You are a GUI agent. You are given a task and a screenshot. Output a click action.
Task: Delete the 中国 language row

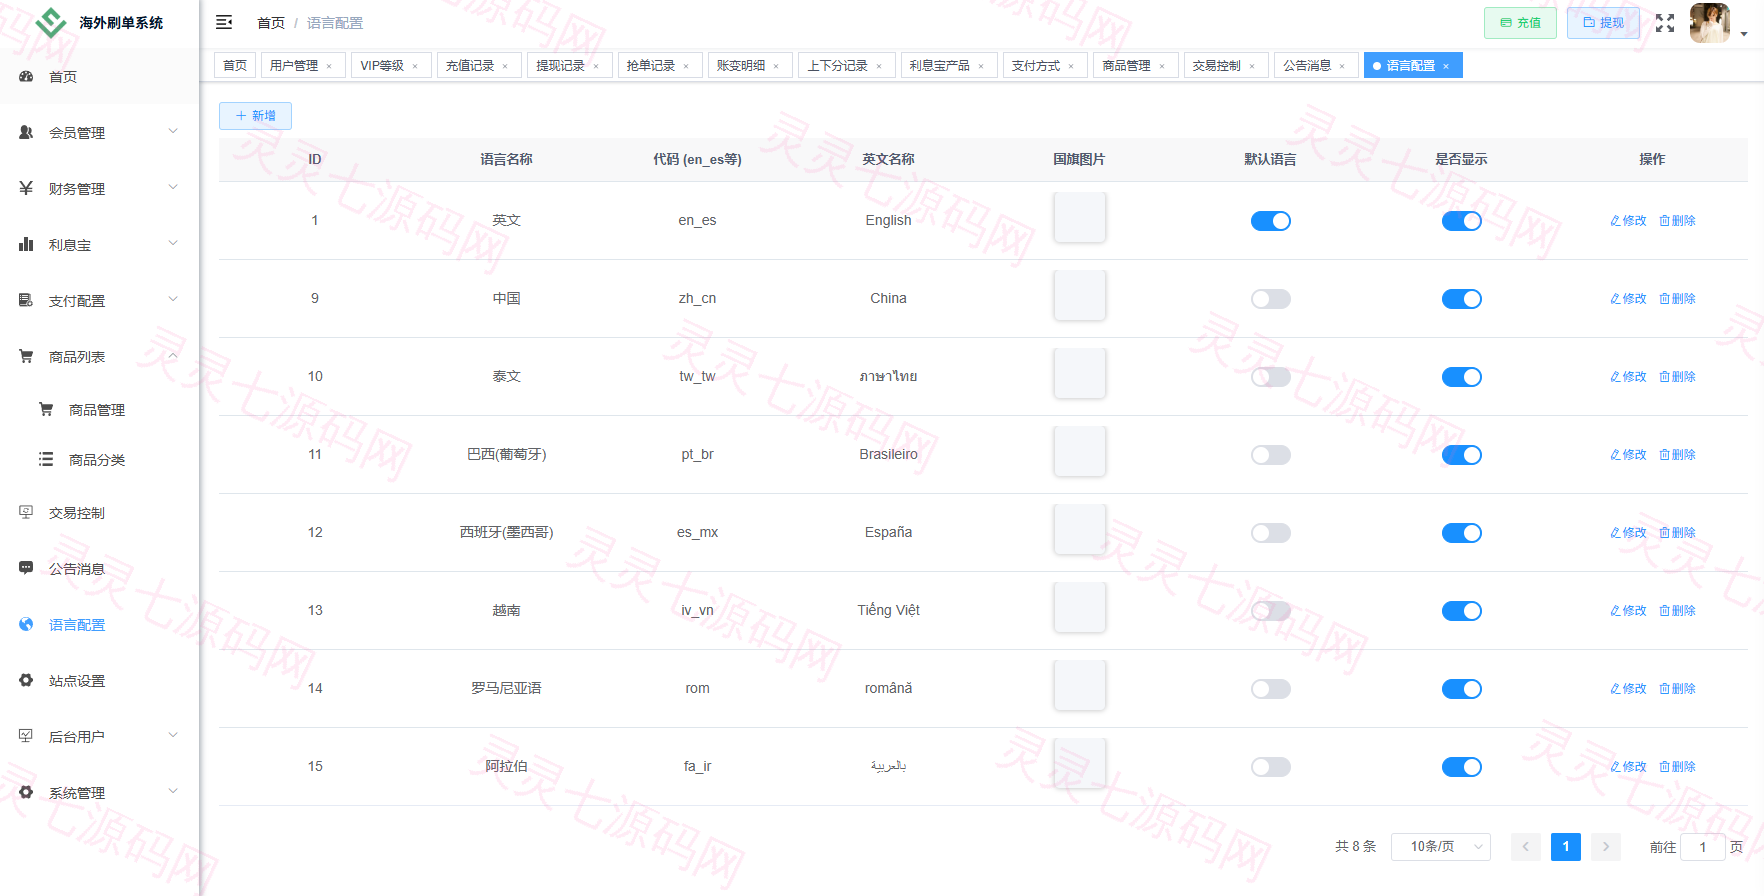point(1677,299)
